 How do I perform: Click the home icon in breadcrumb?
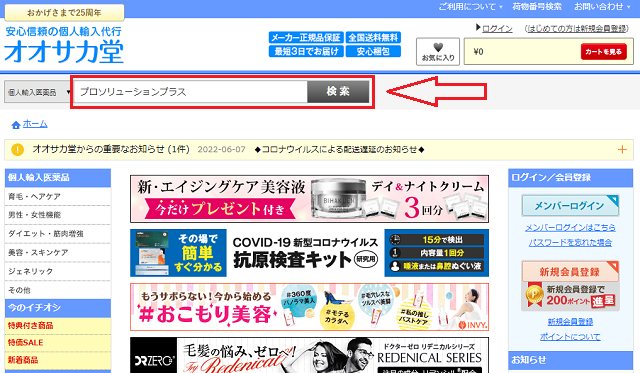pos(16,124)
